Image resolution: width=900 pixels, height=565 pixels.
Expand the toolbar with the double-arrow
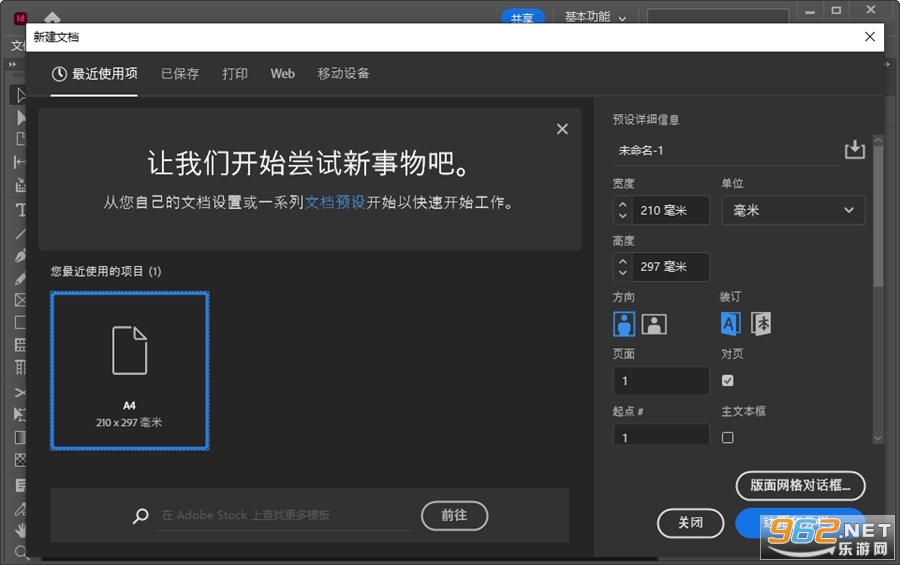pyautogui.click(x=12, y=64)
